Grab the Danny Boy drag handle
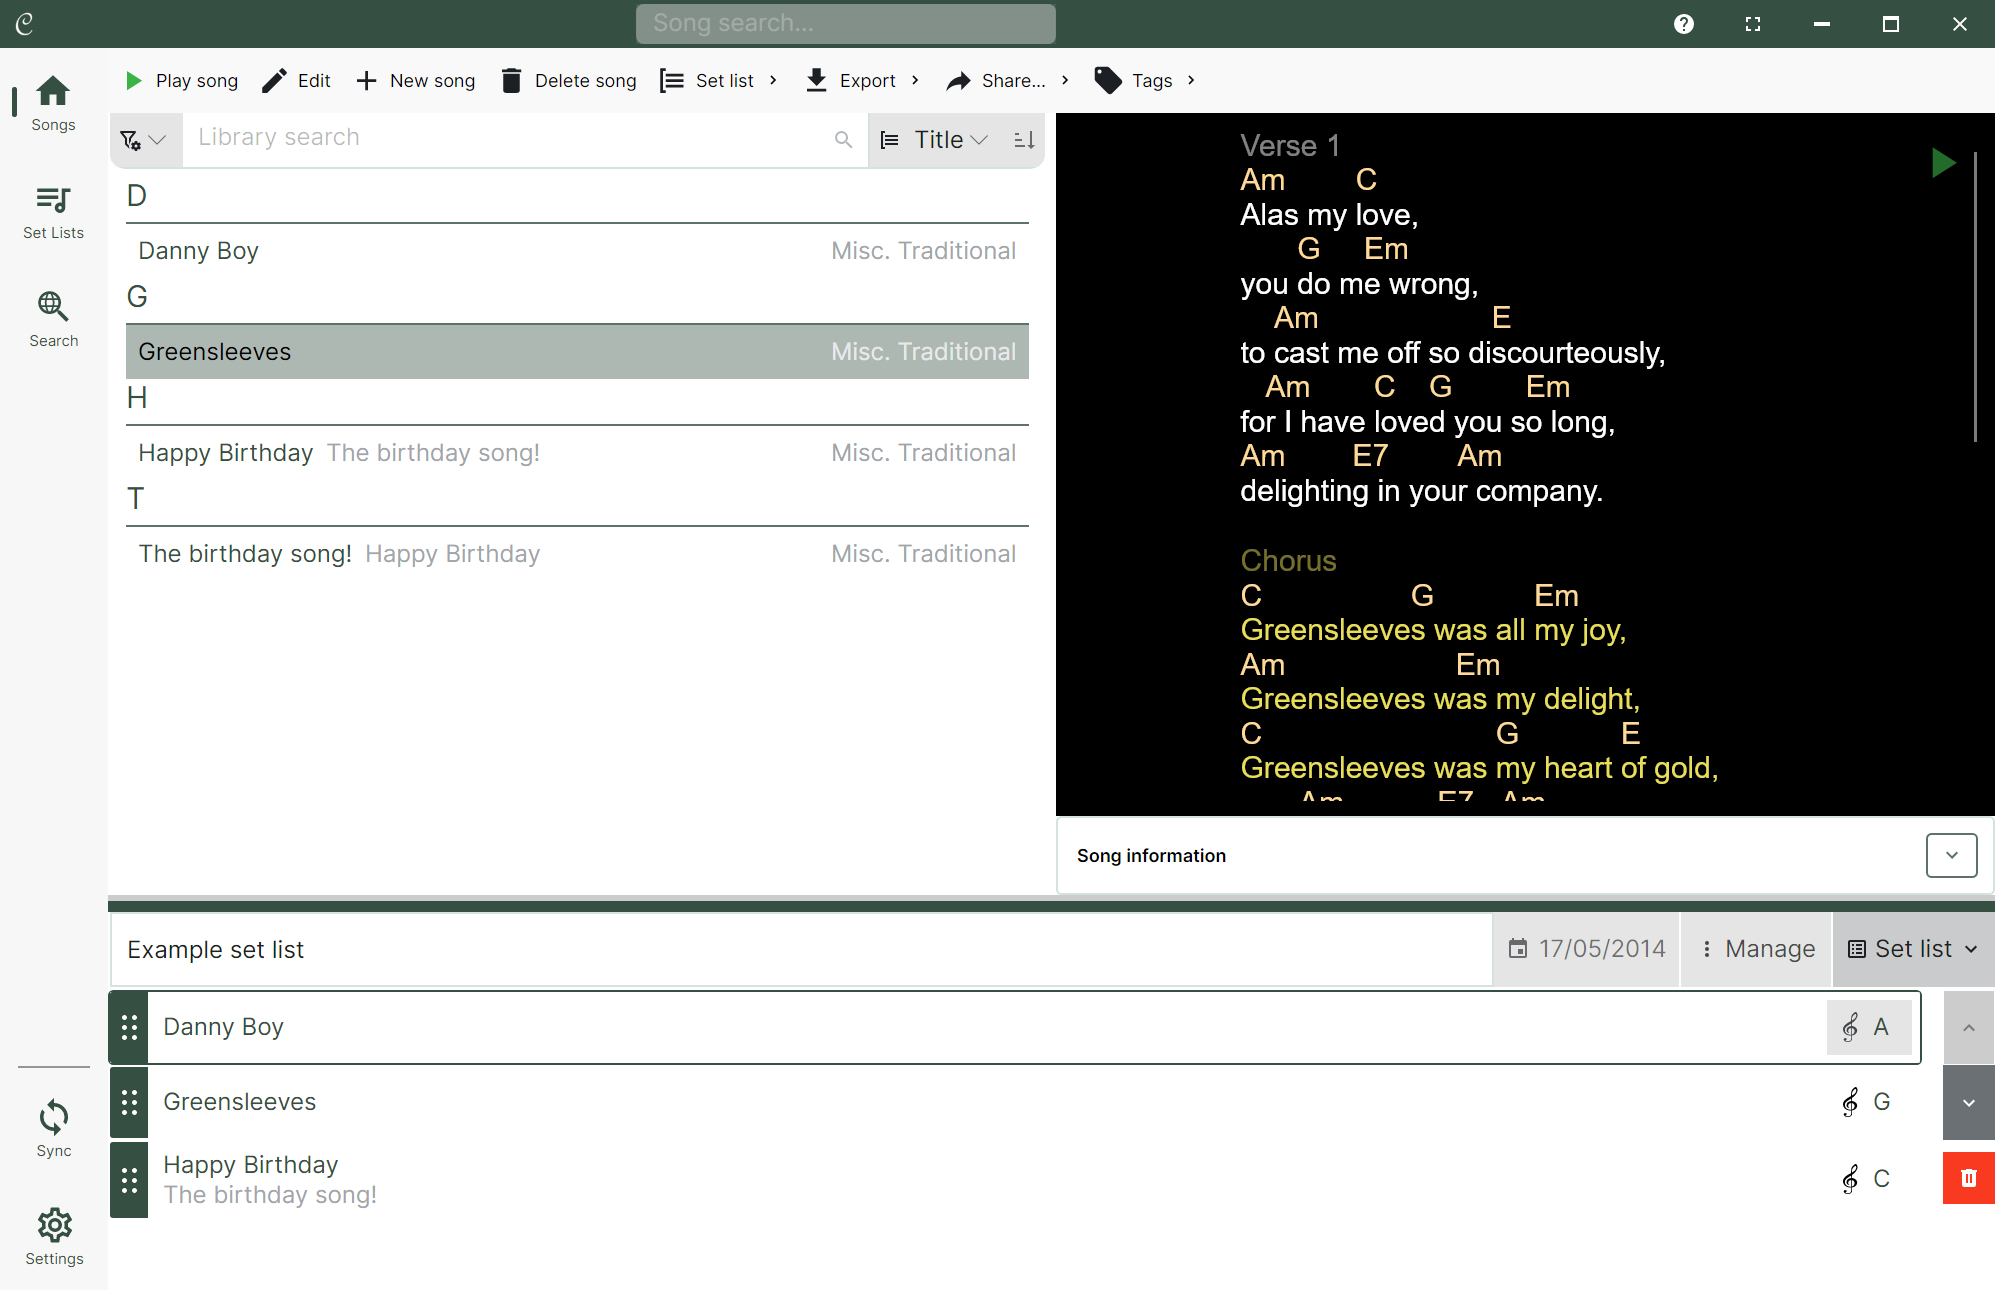1995x1290 pixels. 129,1027
